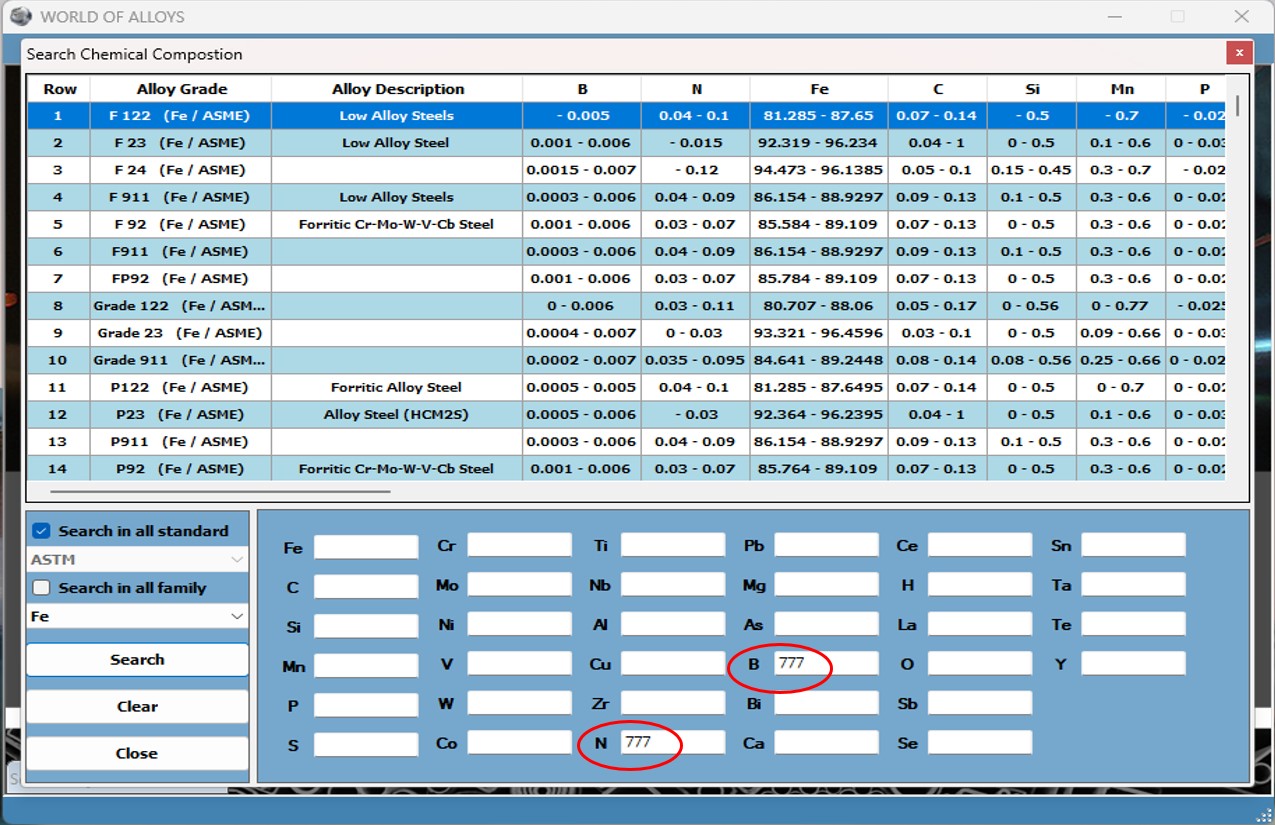This screenshot has height=825, width=1275.
Task: Focus the Sn element input field
Action: coord(1133,545)
